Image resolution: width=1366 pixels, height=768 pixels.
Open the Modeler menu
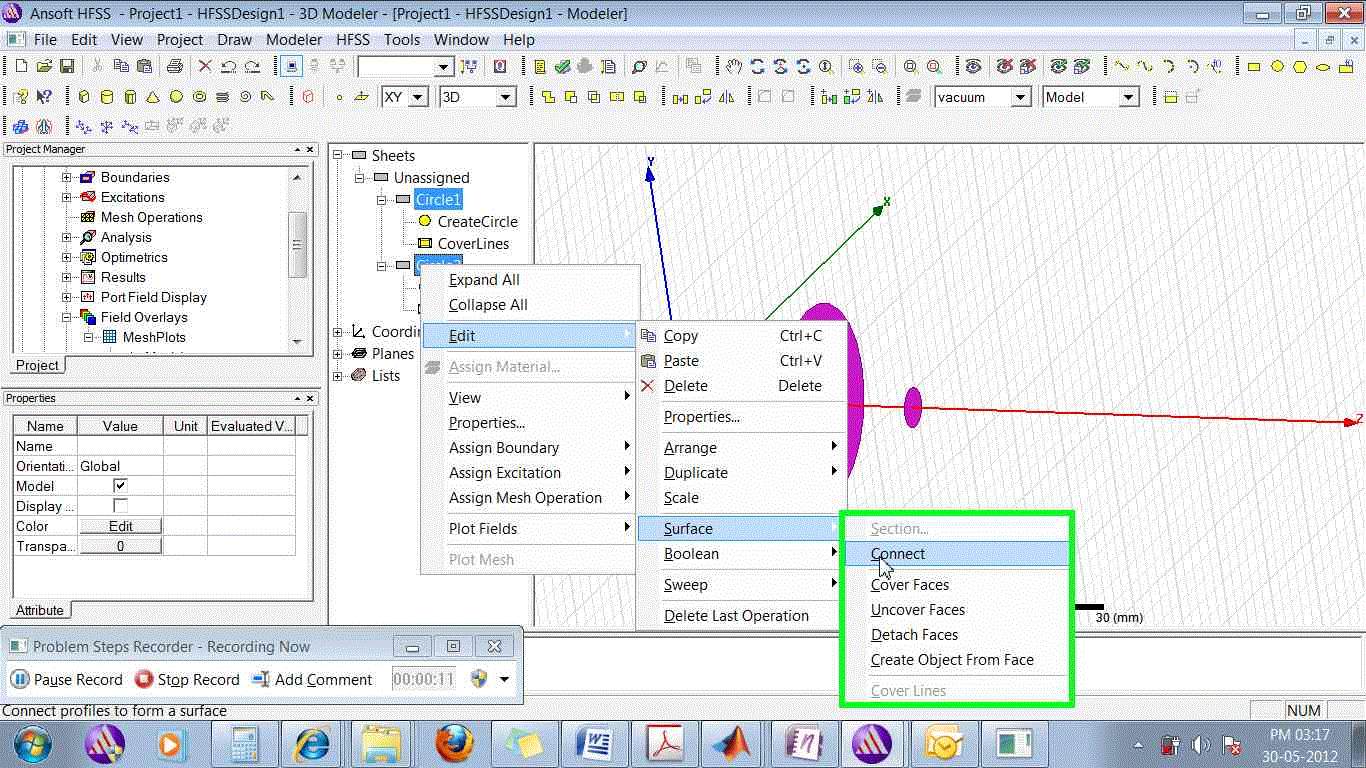point(293,40)
